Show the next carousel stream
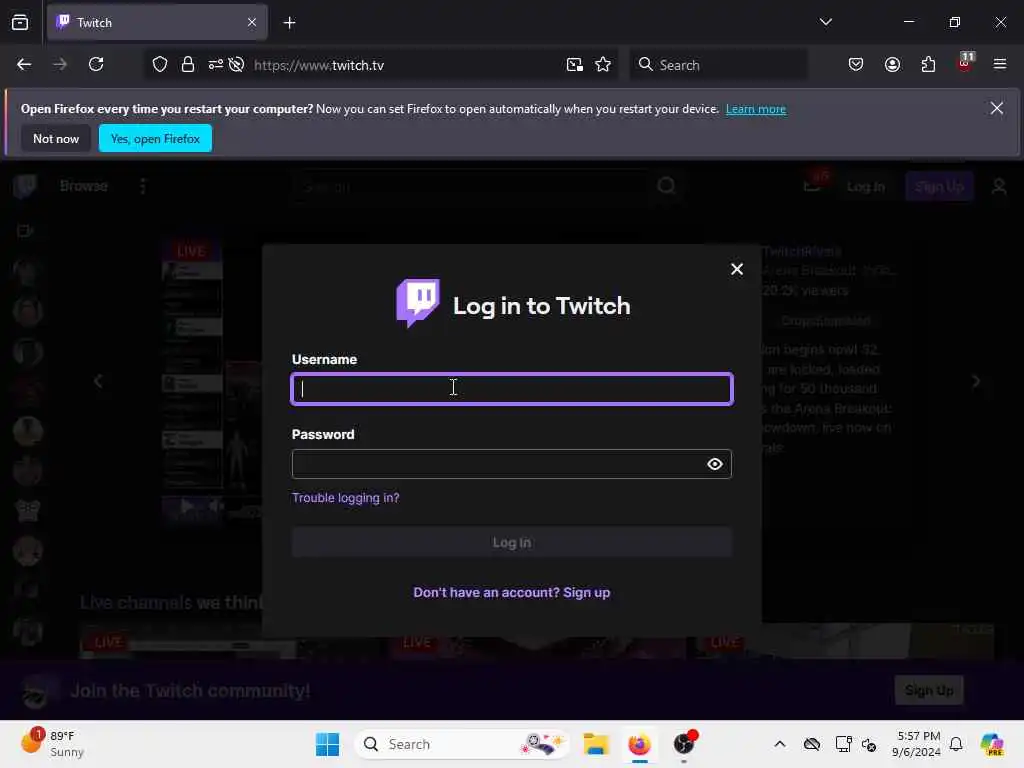 pos(975,381)
